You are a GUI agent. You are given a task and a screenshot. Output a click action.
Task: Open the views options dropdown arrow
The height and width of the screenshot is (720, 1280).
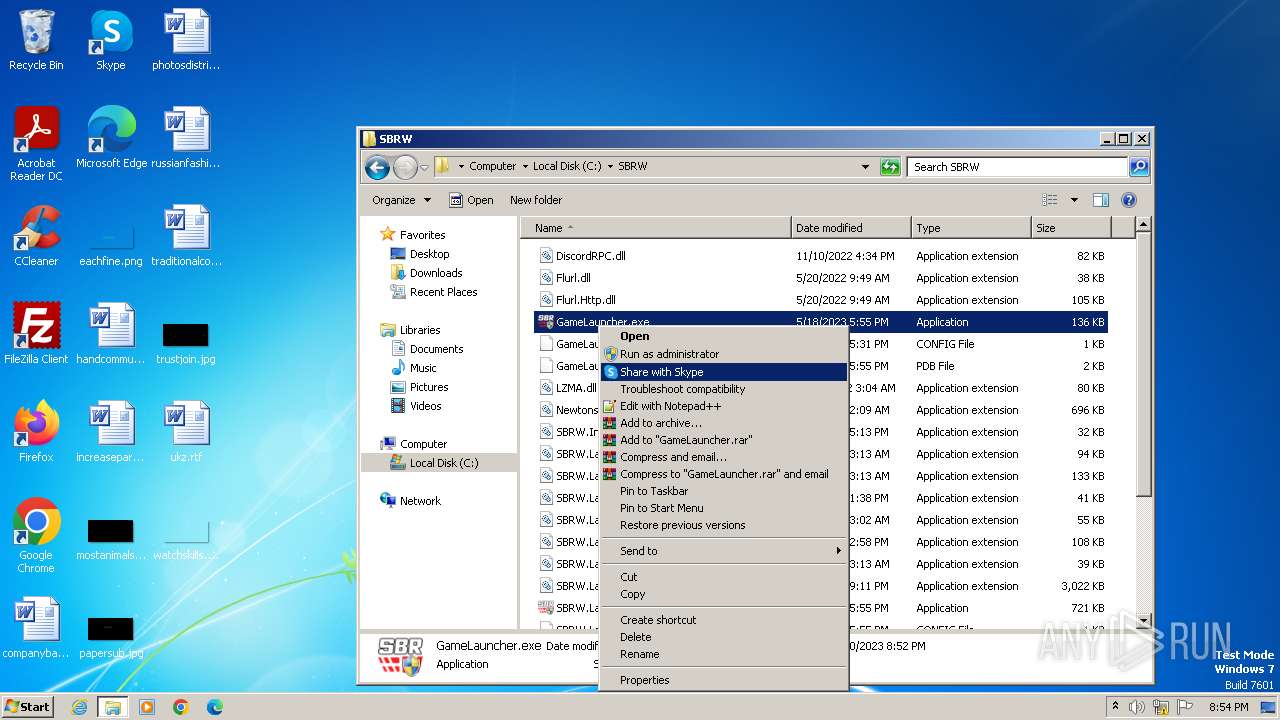point(1074,200)
